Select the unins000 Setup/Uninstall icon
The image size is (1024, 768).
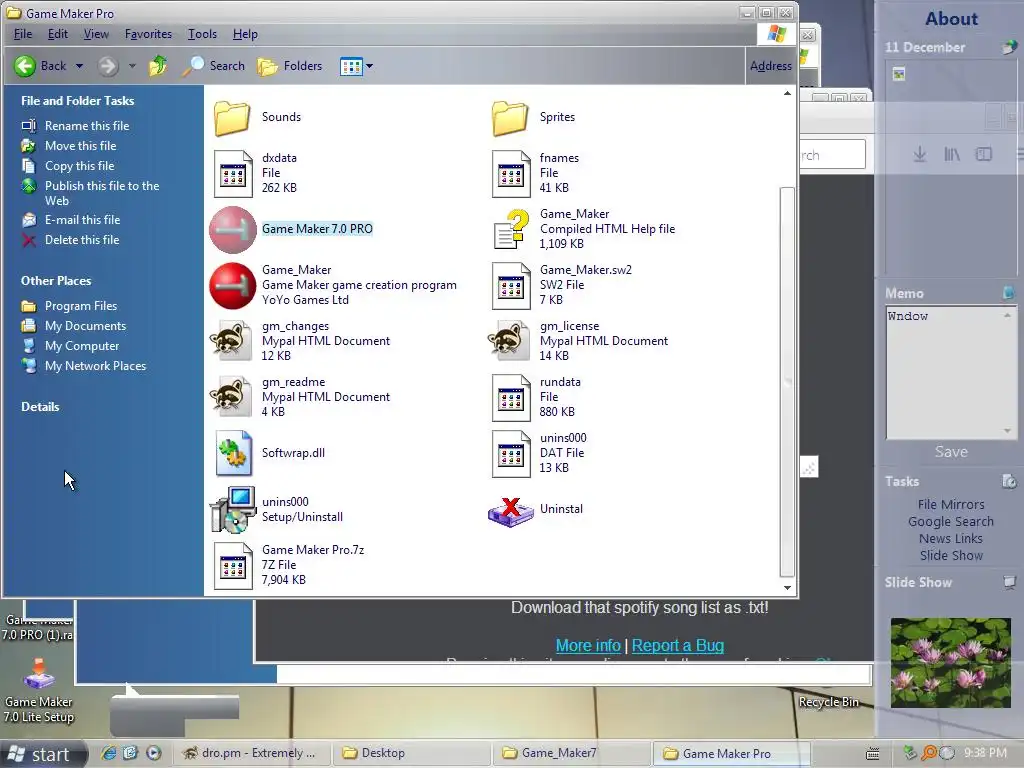232,510
